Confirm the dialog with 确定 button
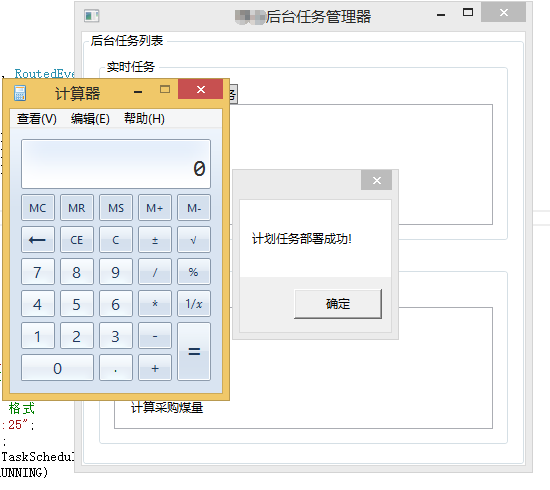Screen dimensions: 550x490 [338, 304]
